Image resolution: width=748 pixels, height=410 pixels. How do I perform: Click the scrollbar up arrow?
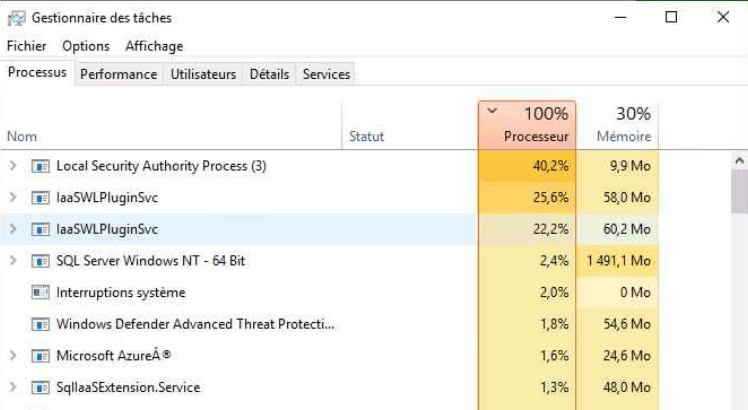740,160
